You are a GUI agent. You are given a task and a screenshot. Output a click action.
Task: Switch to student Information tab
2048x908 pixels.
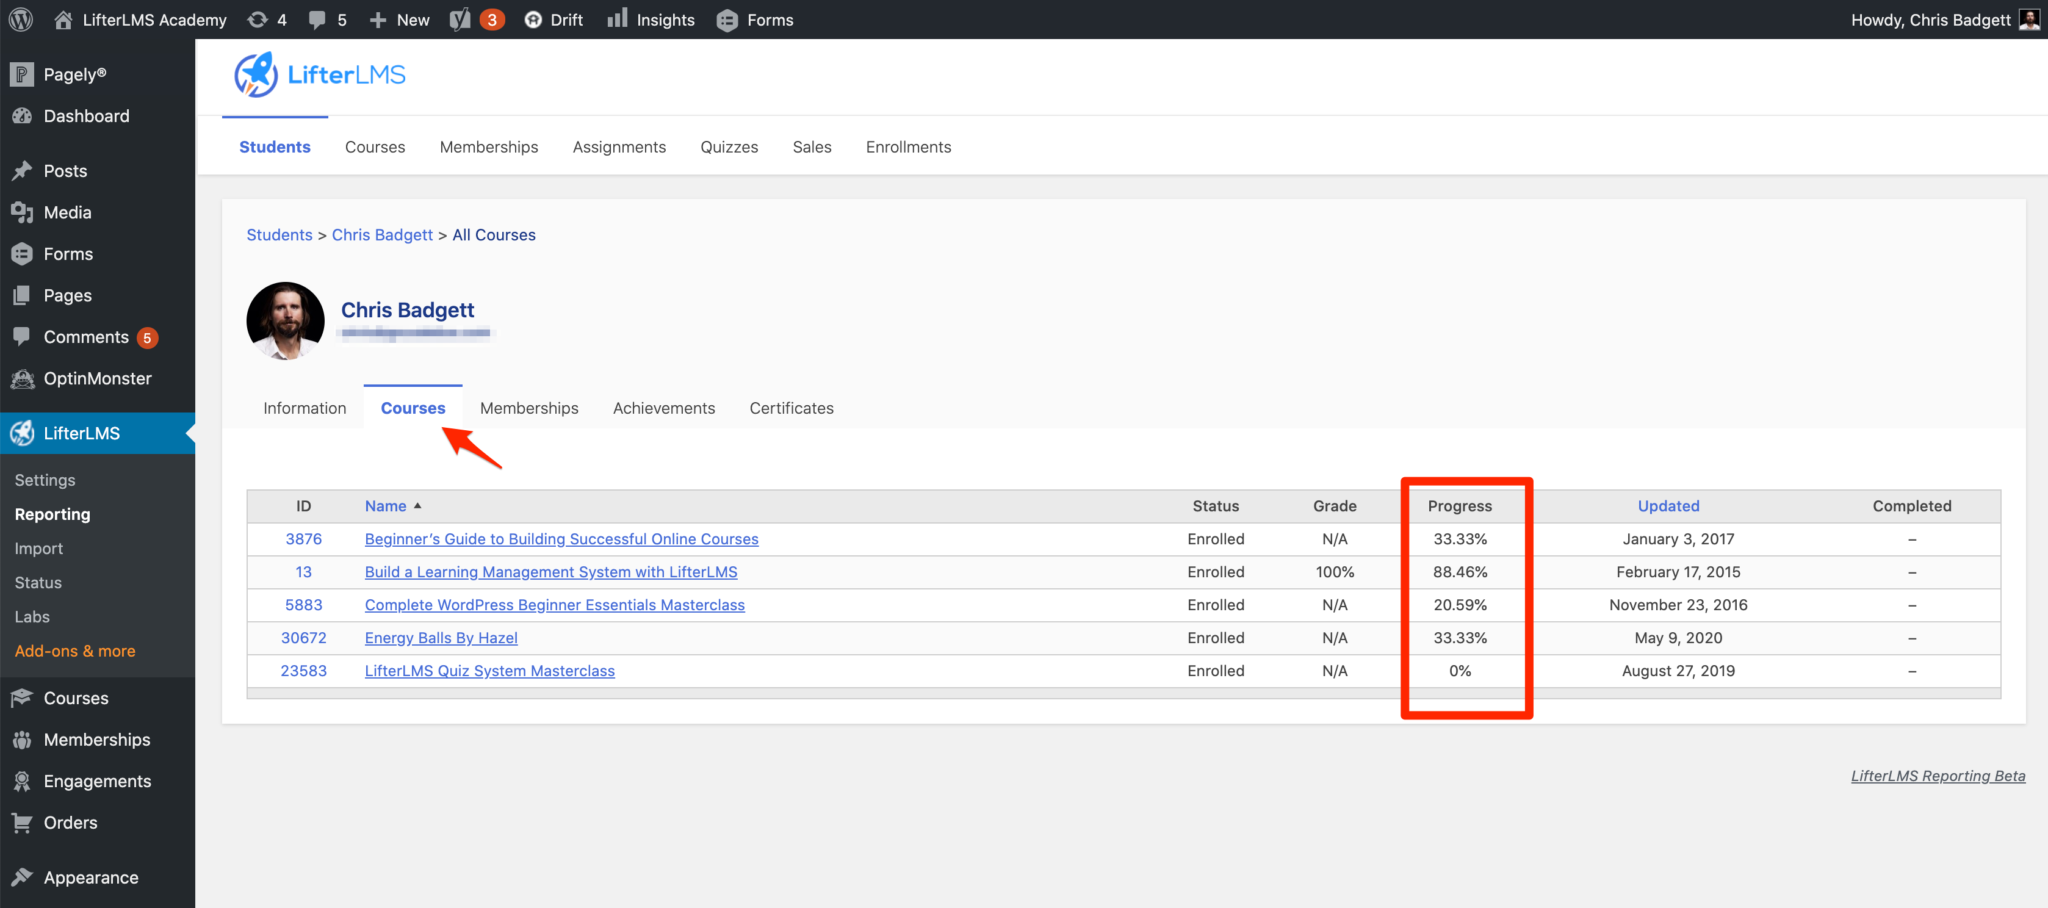point(305,408)
